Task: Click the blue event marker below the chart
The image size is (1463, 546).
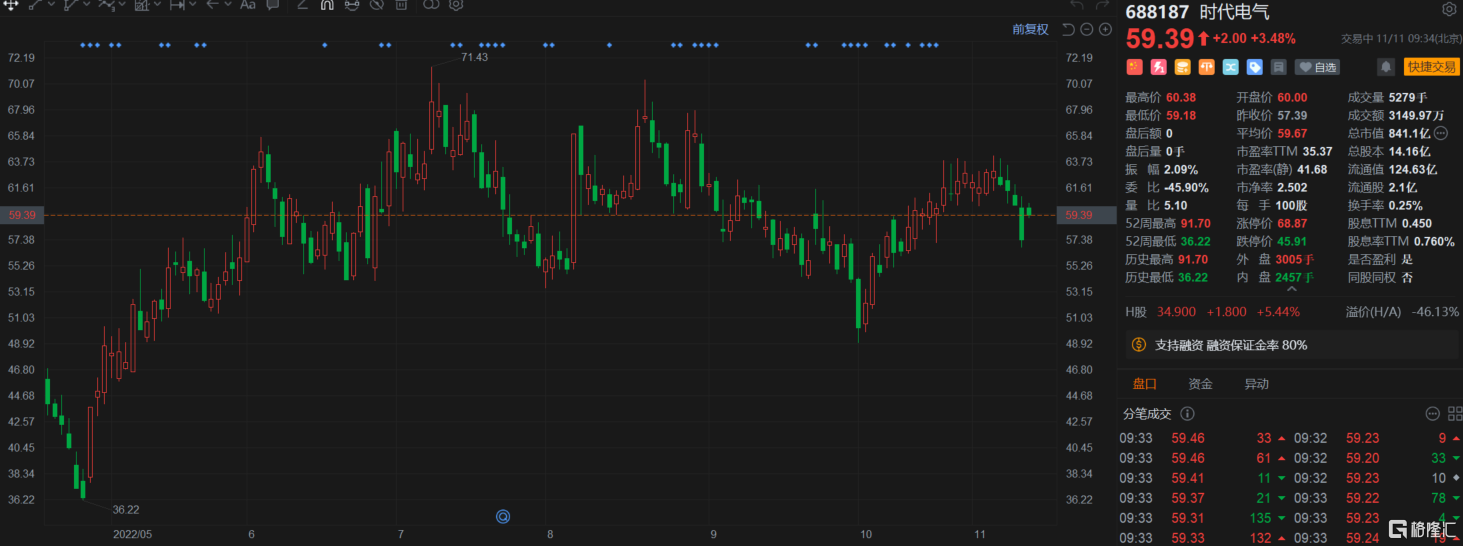Action: coord(503,517)
